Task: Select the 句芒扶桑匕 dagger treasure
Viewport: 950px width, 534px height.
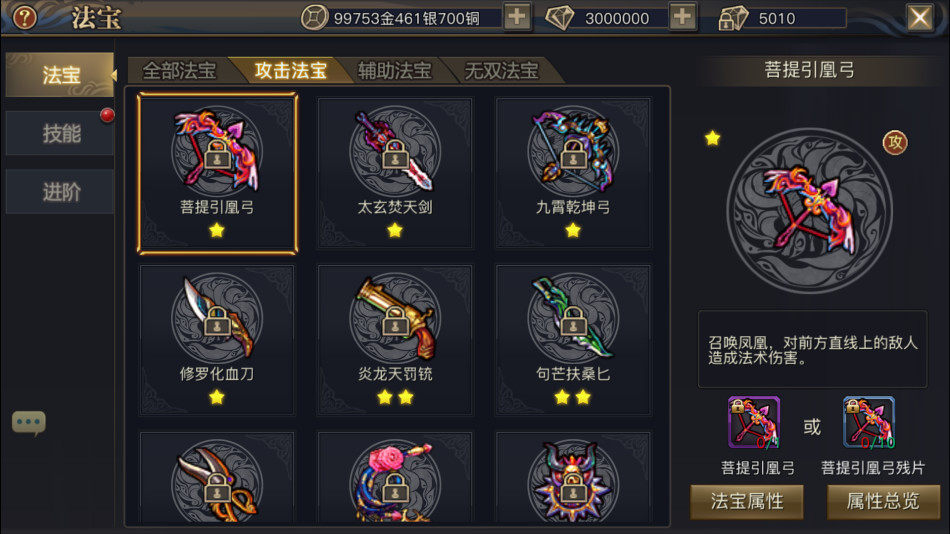Action: click(573, 340)
